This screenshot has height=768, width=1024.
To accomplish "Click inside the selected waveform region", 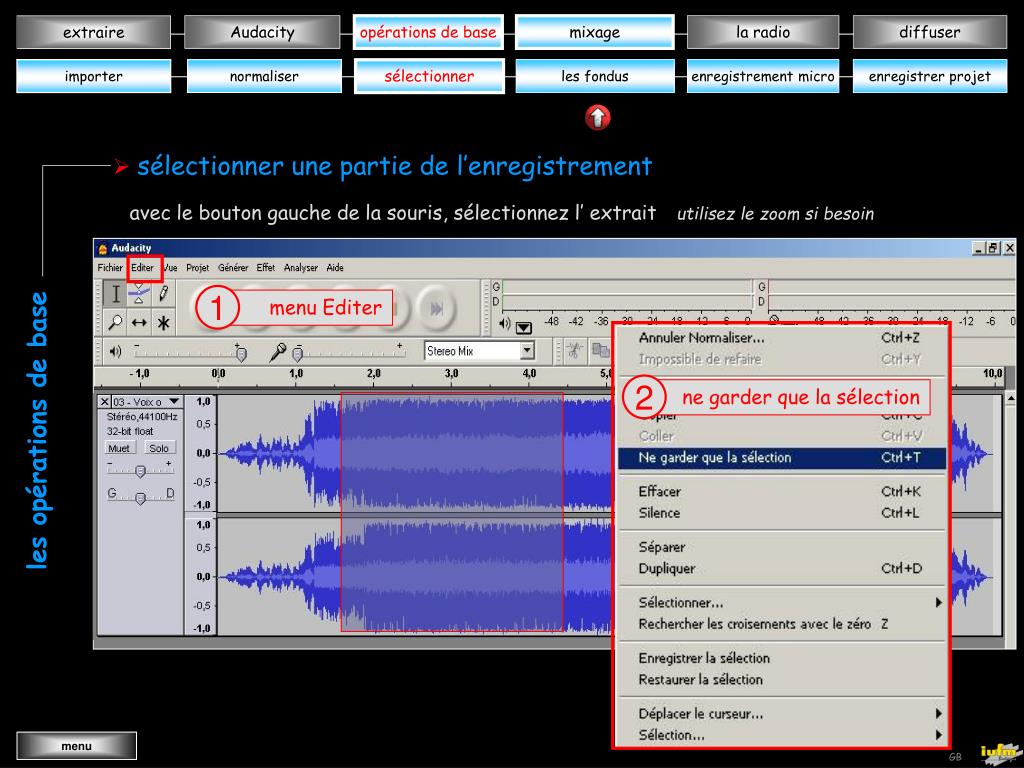I will click(452, 512).
